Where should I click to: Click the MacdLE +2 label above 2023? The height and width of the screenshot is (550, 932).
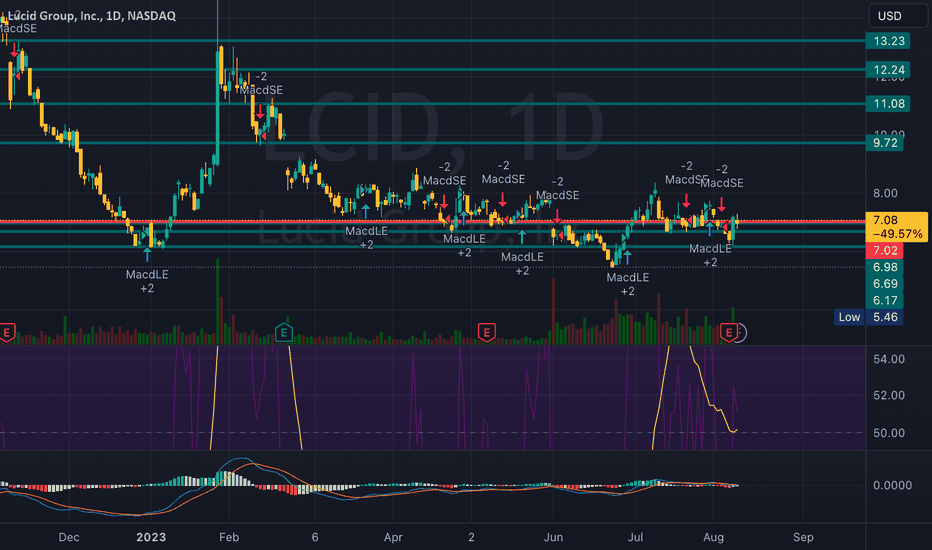coord(147,281)
